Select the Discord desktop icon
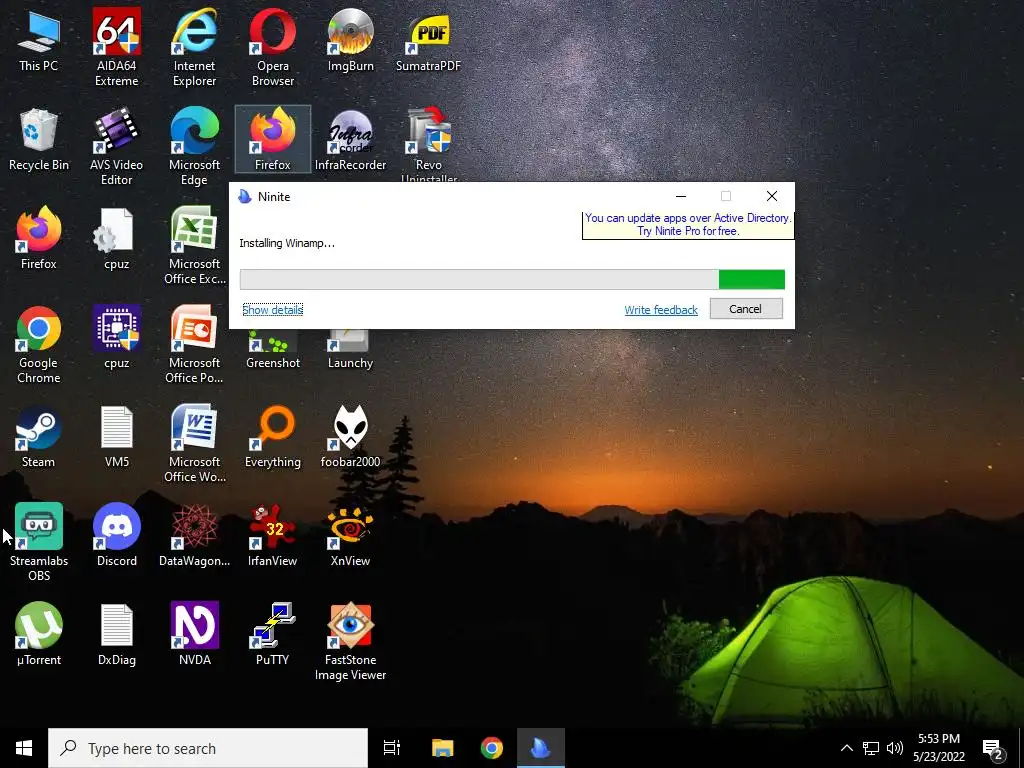The image size is (1024, 768). (x=116, y=536)
